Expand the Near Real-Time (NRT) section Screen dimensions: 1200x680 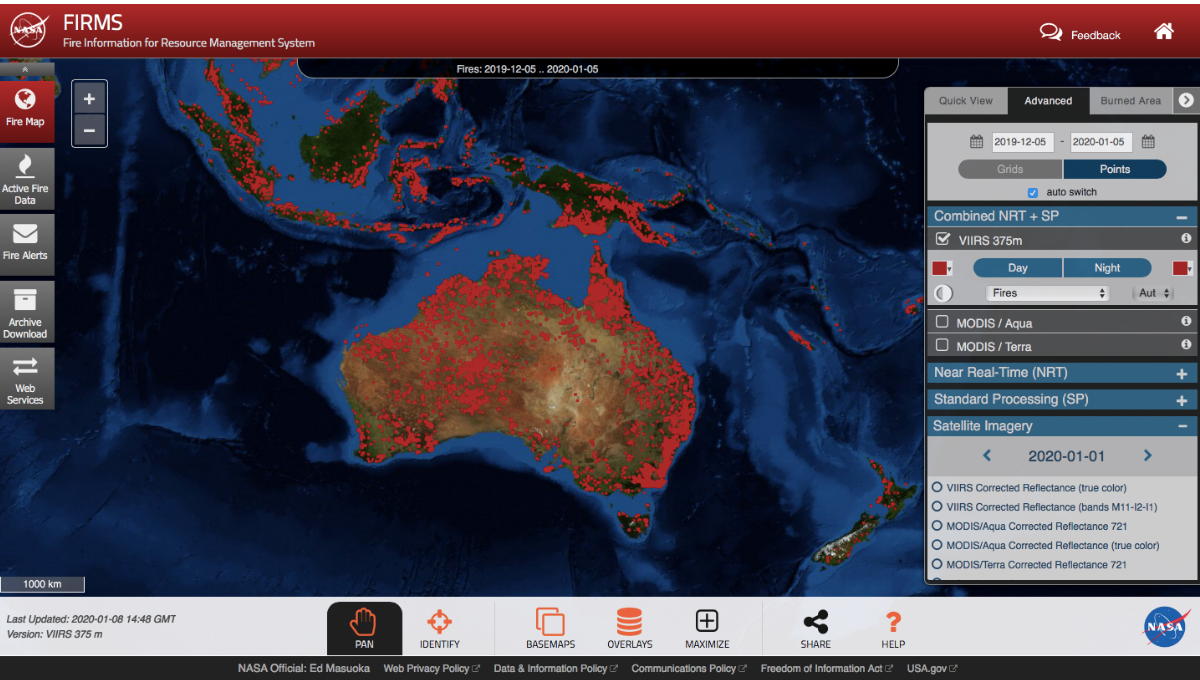(x=1181, y=373)
